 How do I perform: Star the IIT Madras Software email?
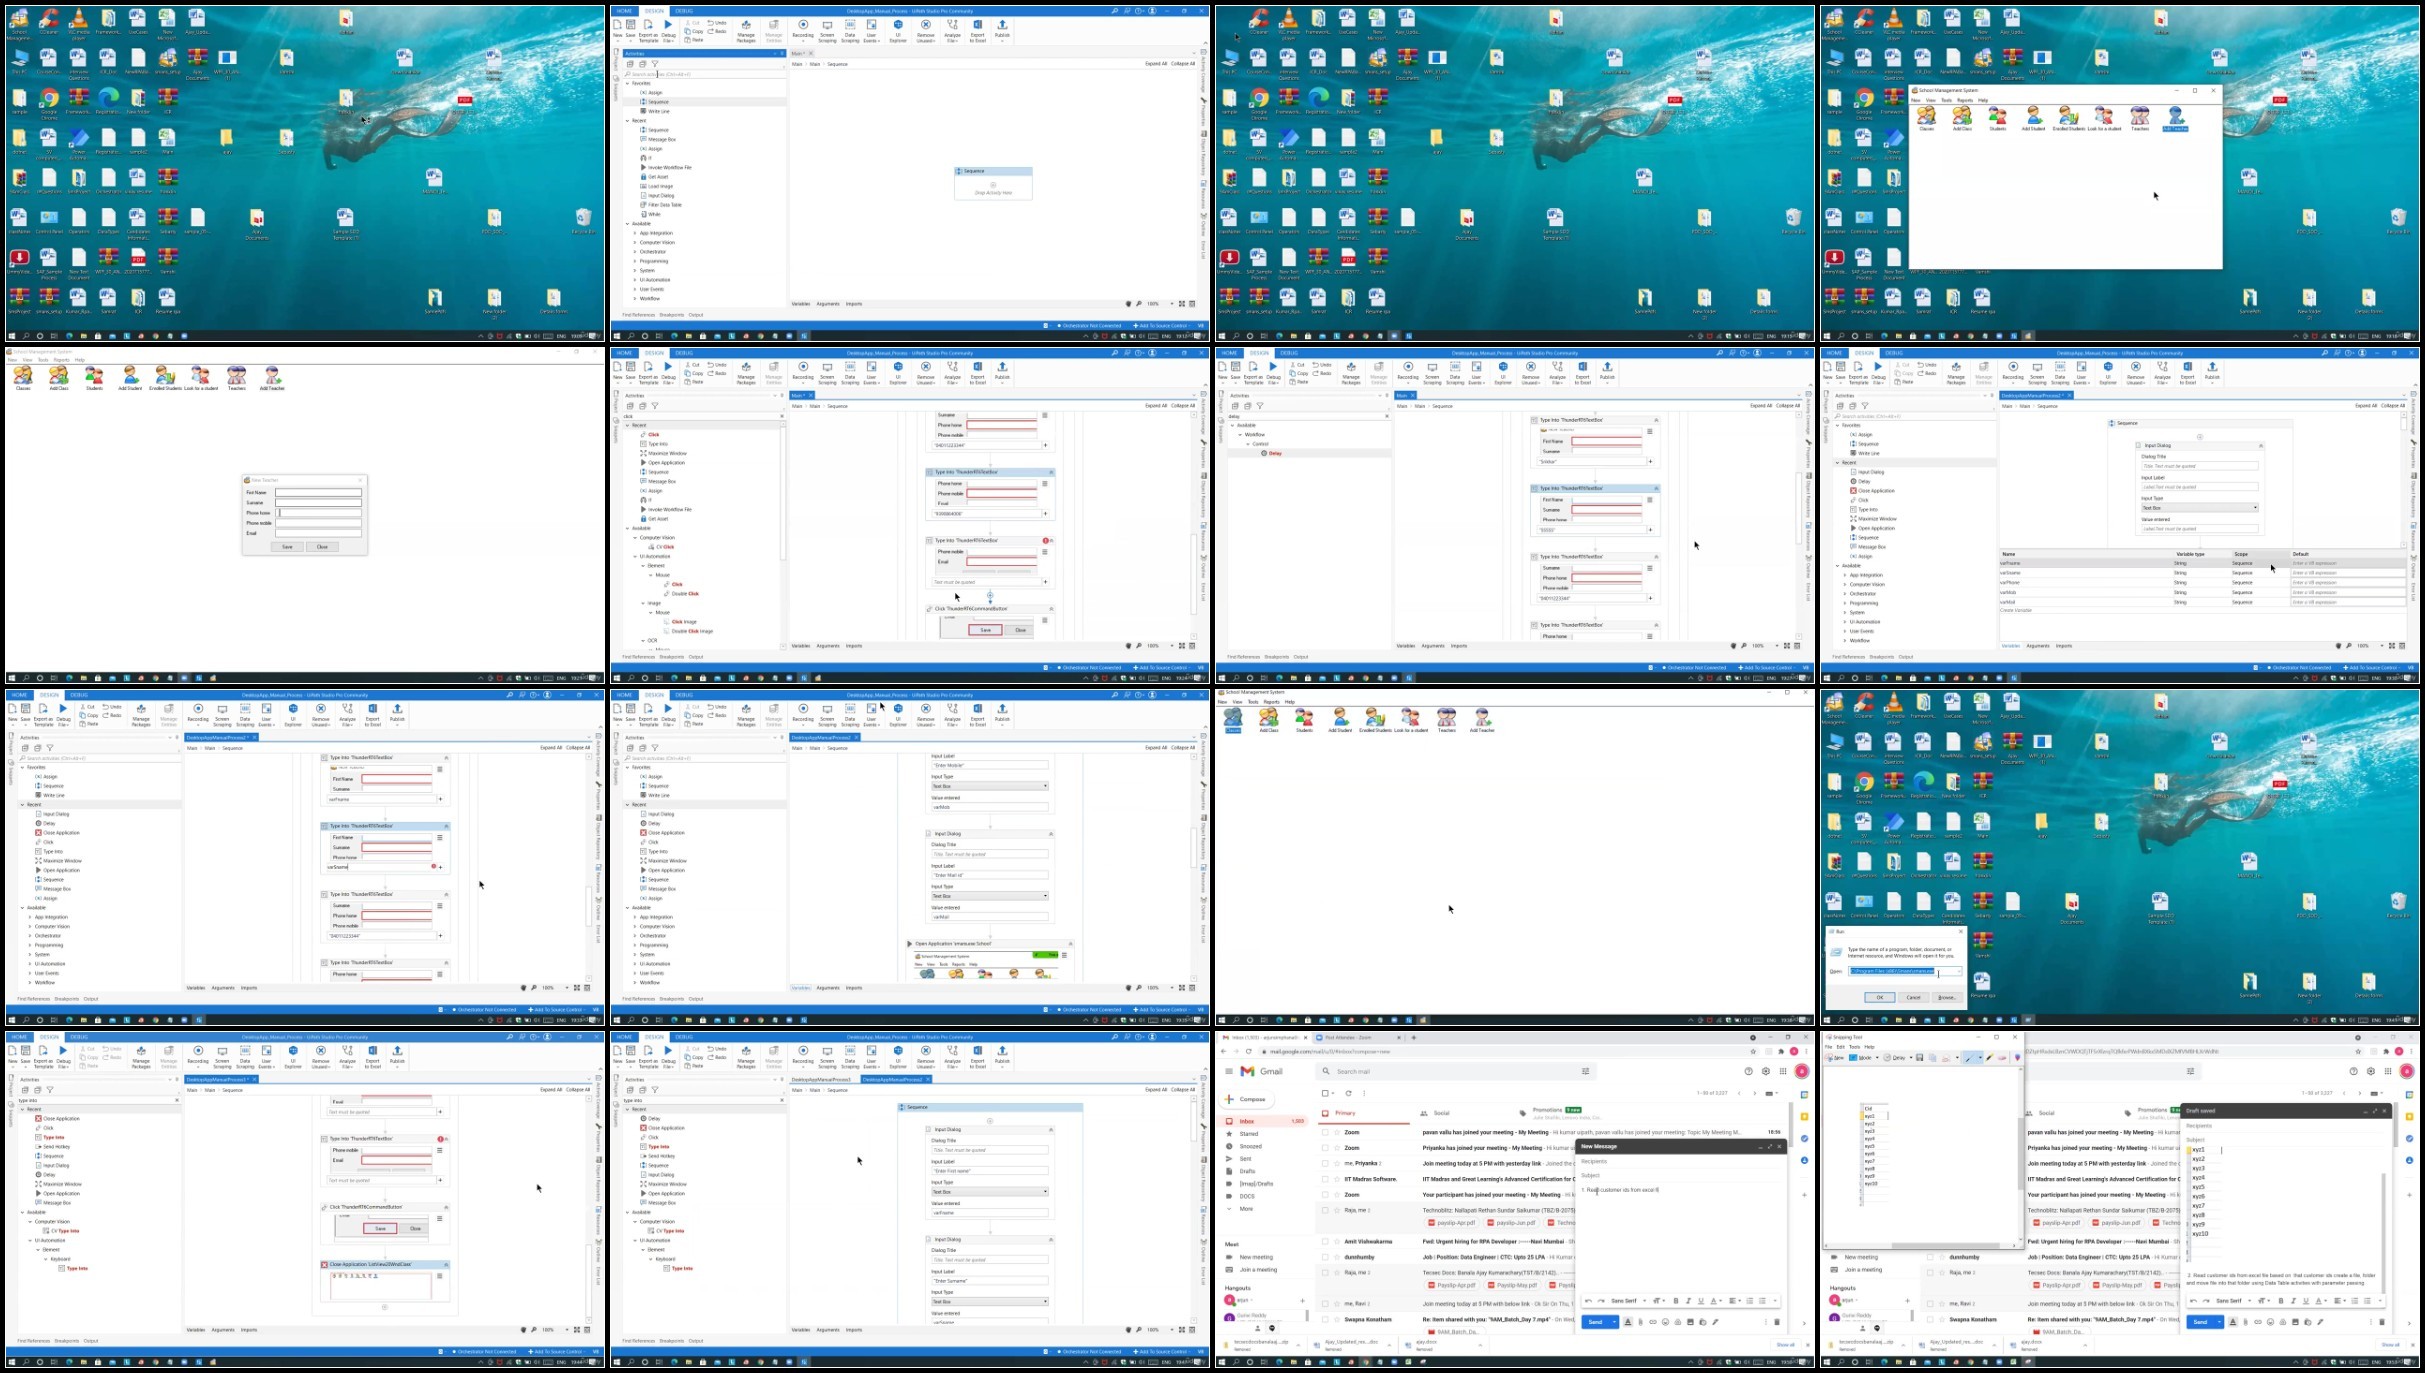tap(1336, 1179)
